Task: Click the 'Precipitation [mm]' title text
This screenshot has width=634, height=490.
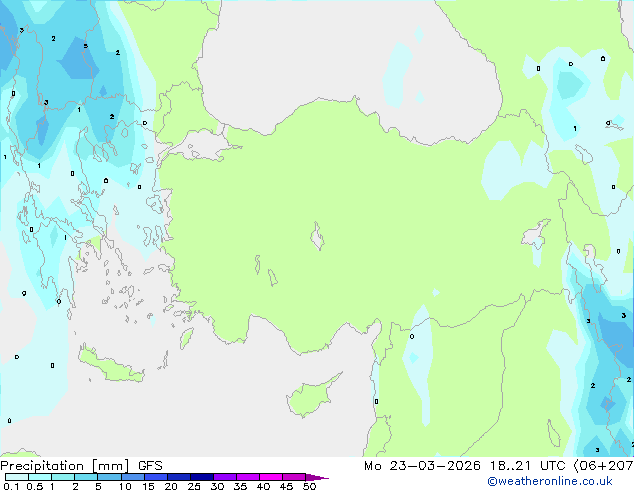Action: coord(65,466)
